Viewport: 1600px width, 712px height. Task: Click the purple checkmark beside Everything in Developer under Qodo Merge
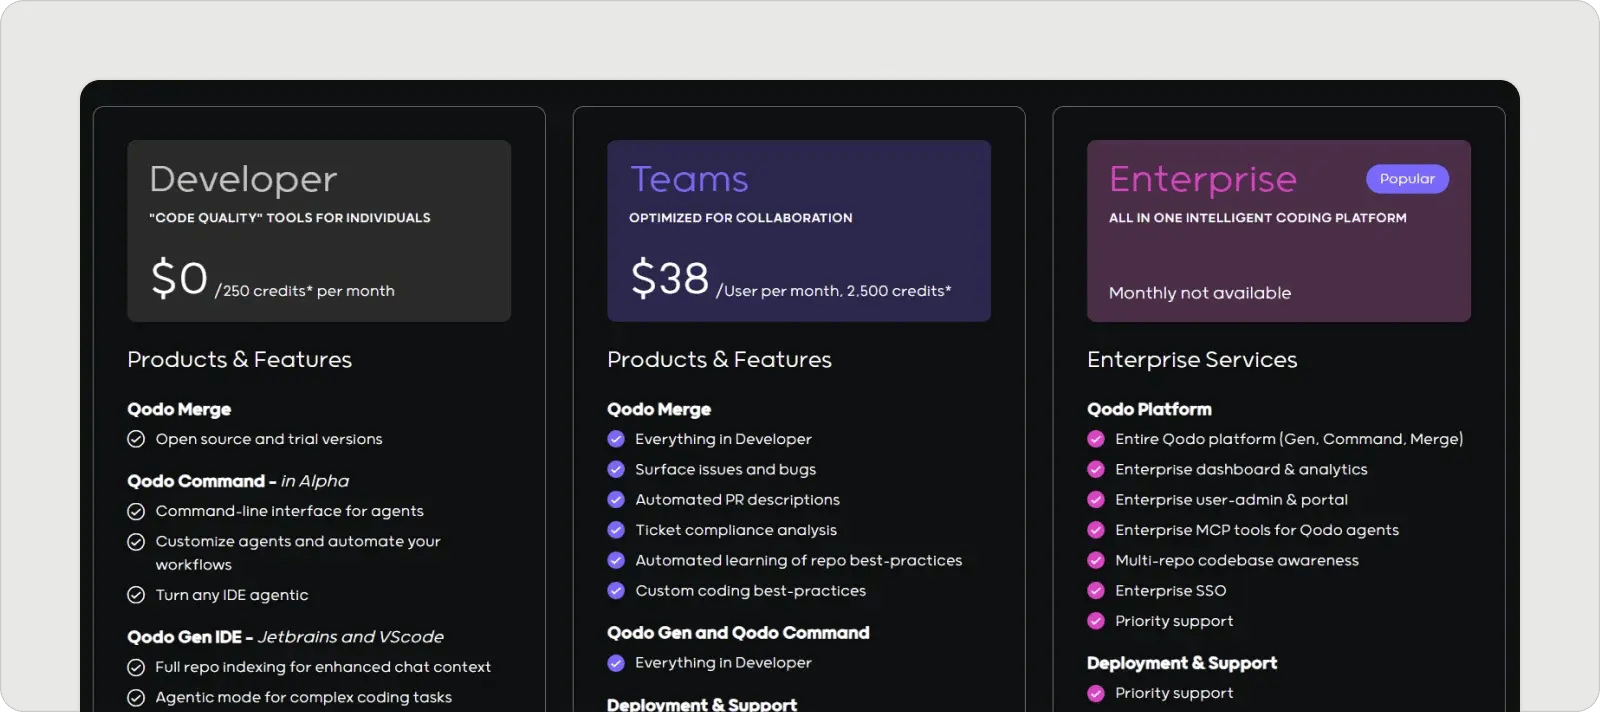(616, 439)
